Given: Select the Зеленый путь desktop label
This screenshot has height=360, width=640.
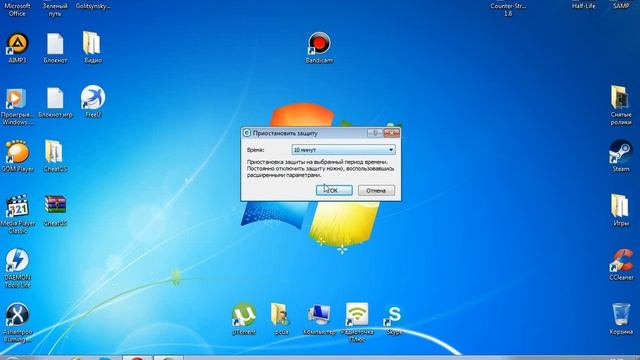Looking at the screenshot, I should [55, 9].
